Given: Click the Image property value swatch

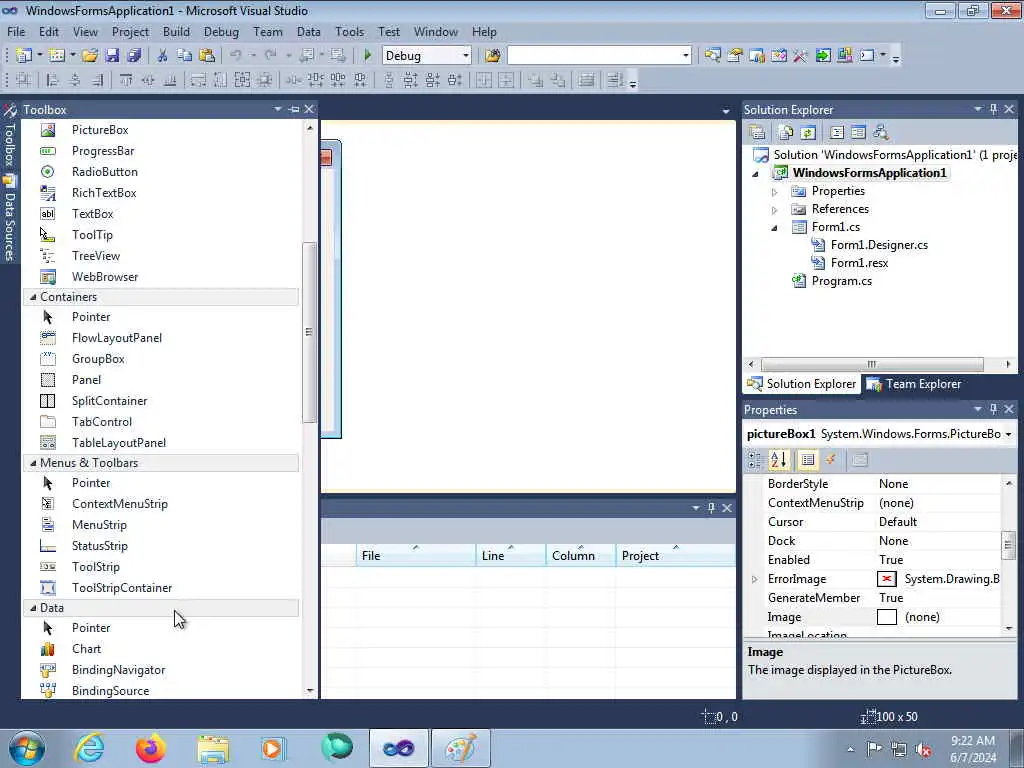Looking at the screenshot, I should 886,617.
